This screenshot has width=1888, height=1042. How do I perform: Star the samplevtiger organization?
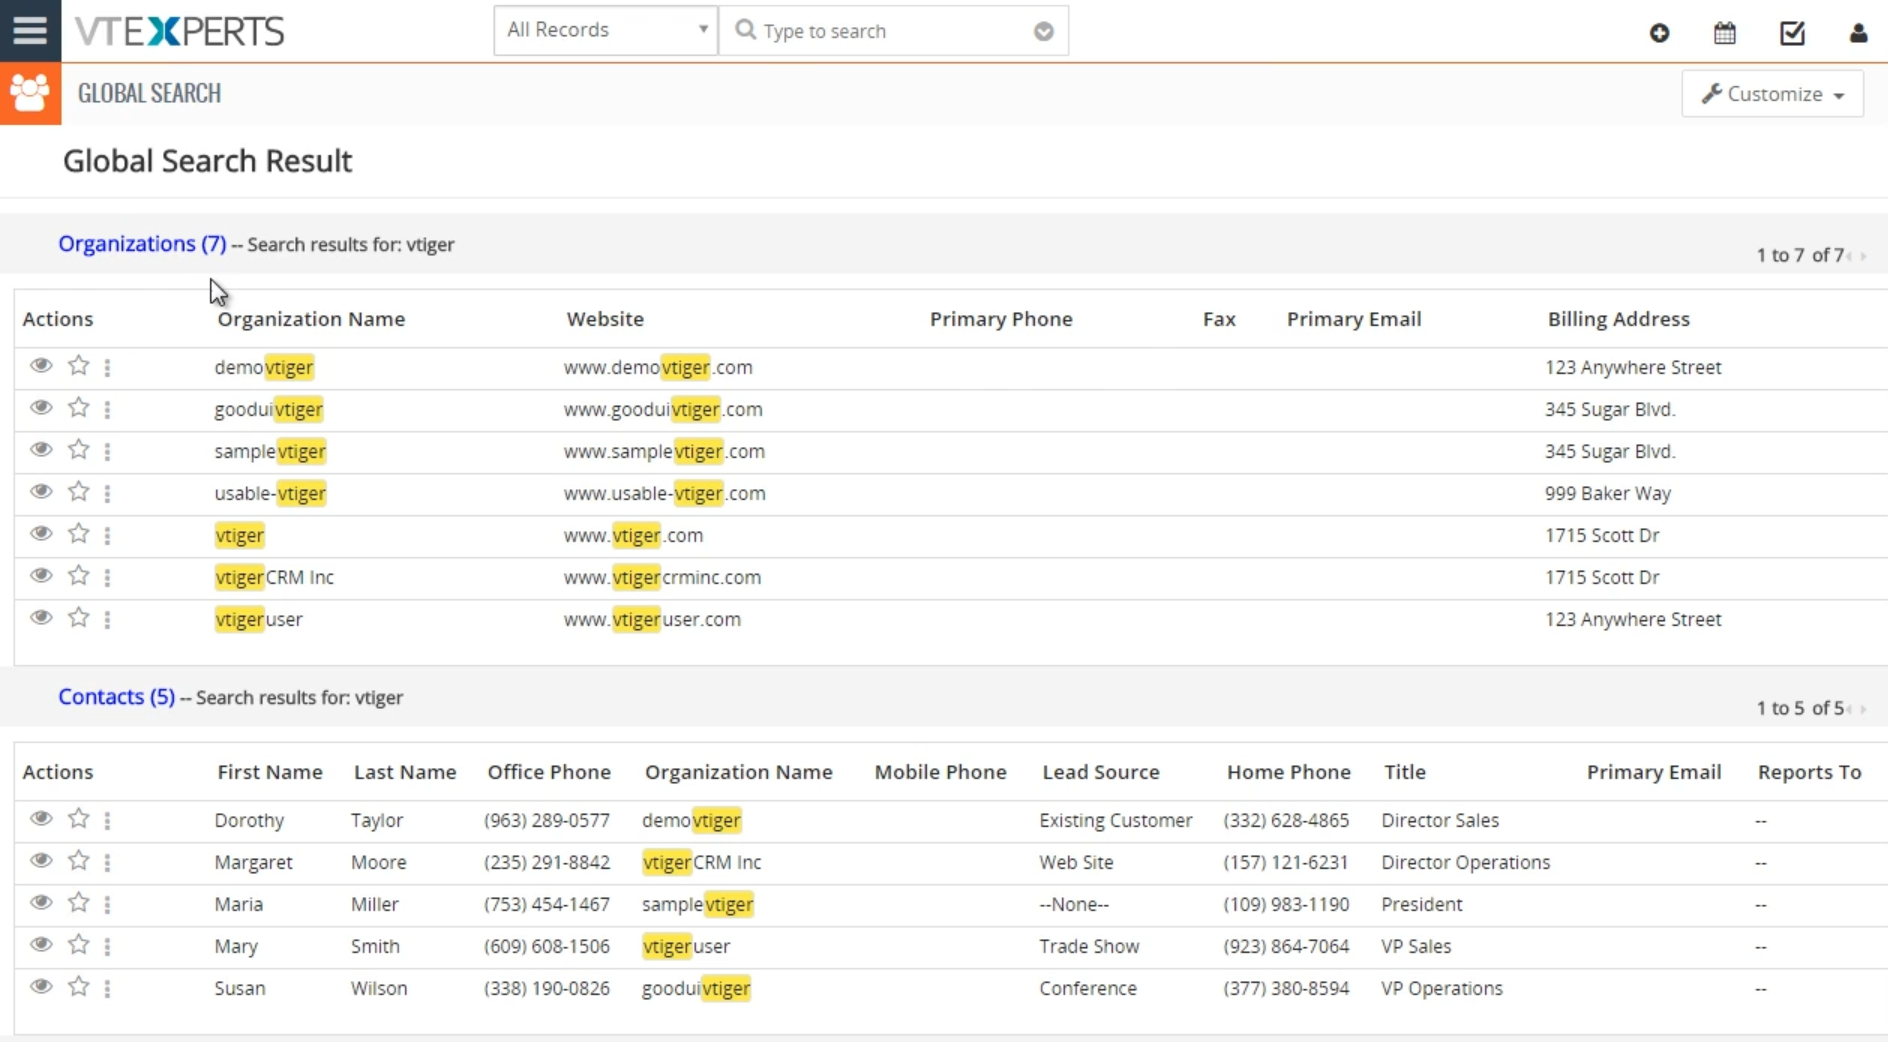(79, 450)
